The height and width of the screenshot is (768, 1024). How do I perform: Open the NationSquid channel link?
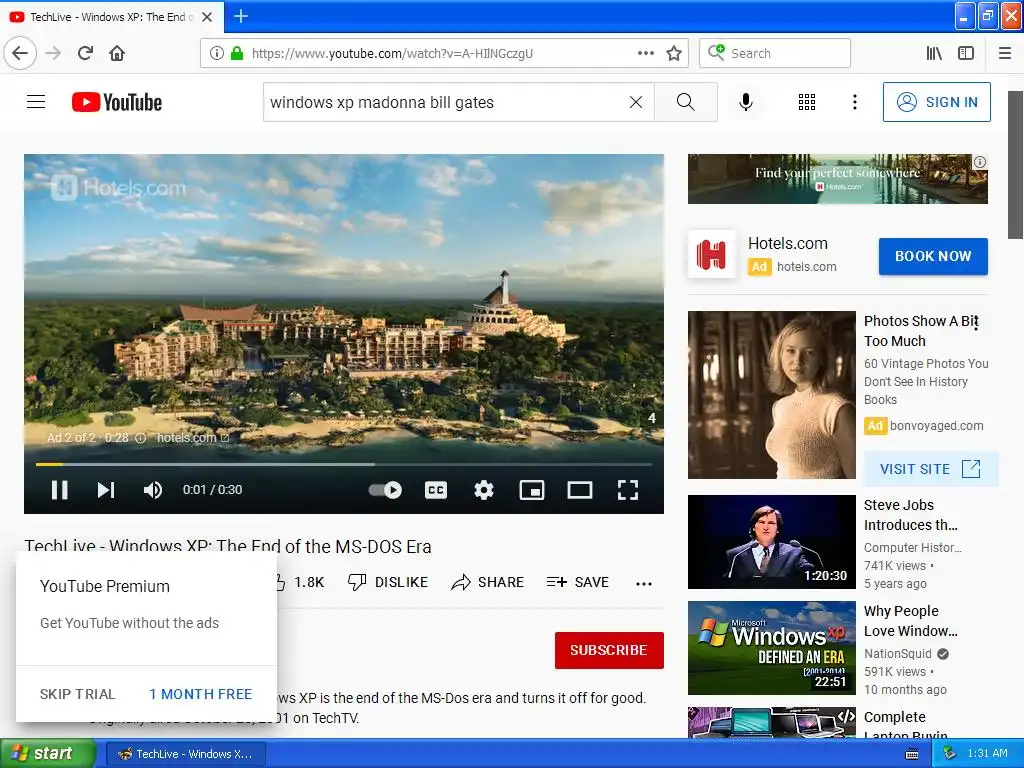[897, 654]
